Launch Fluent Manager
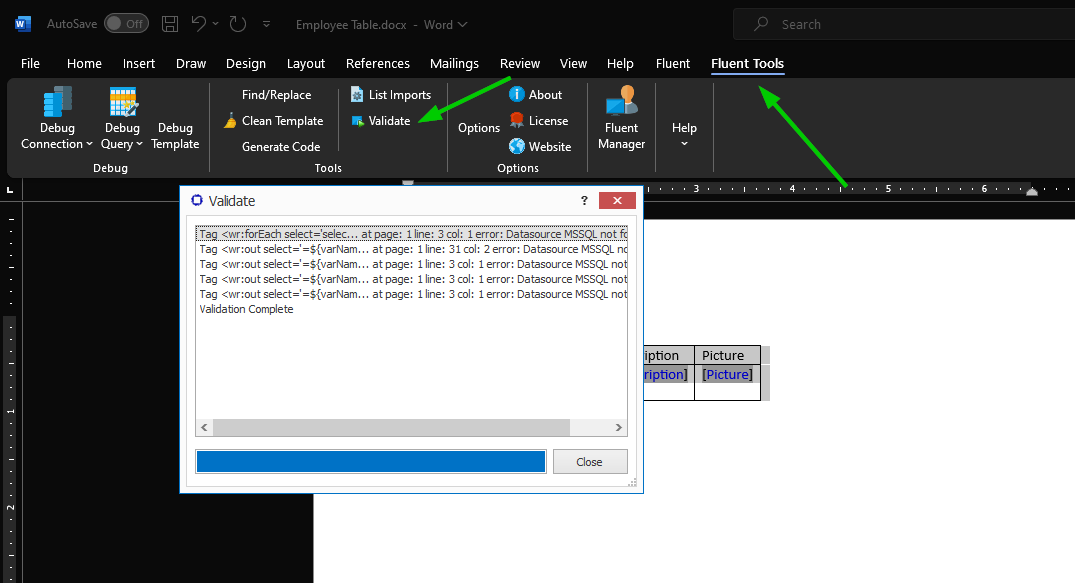Image resolution: width=1075 pixels, height=583 pixels. pyautogui.click(x=621, y=118)
